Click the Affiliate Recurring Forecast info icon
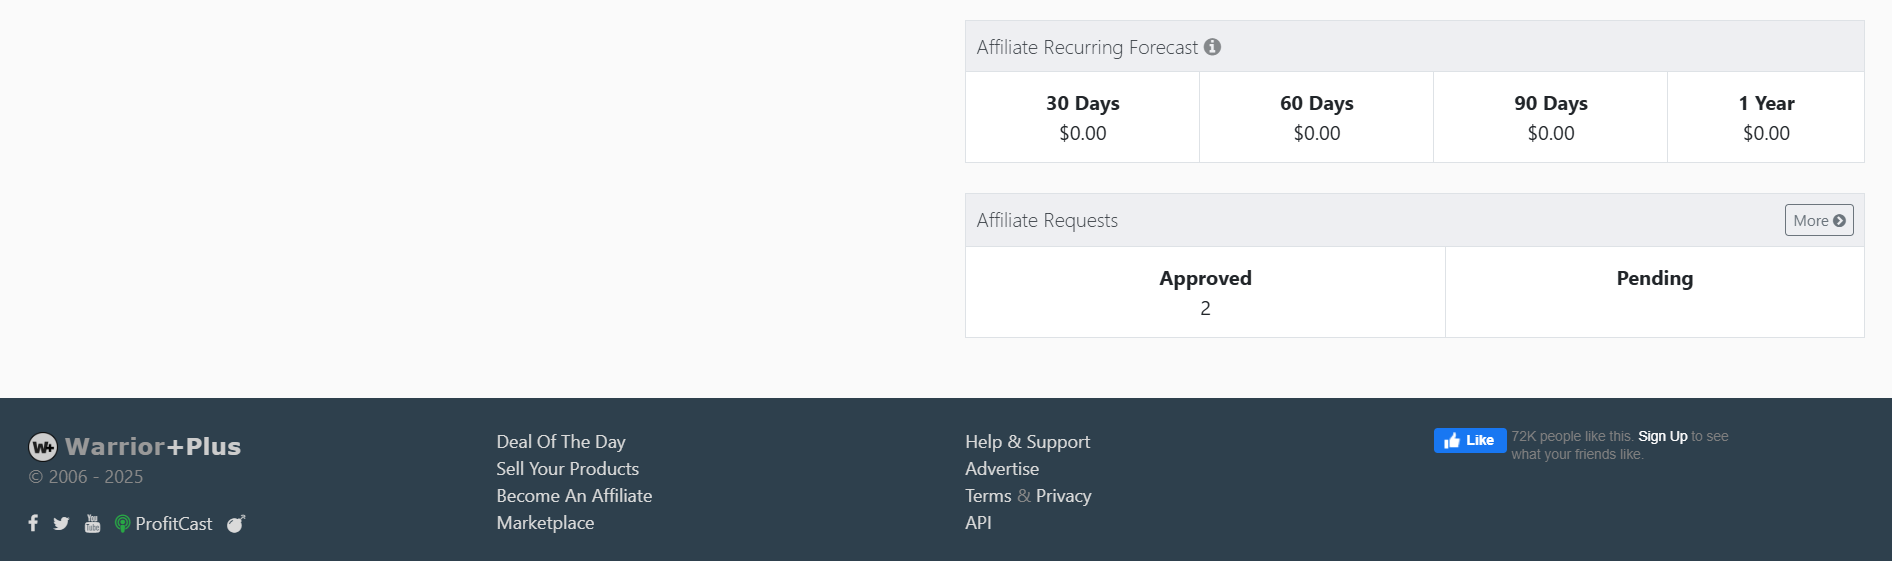 coord(1212,47)
